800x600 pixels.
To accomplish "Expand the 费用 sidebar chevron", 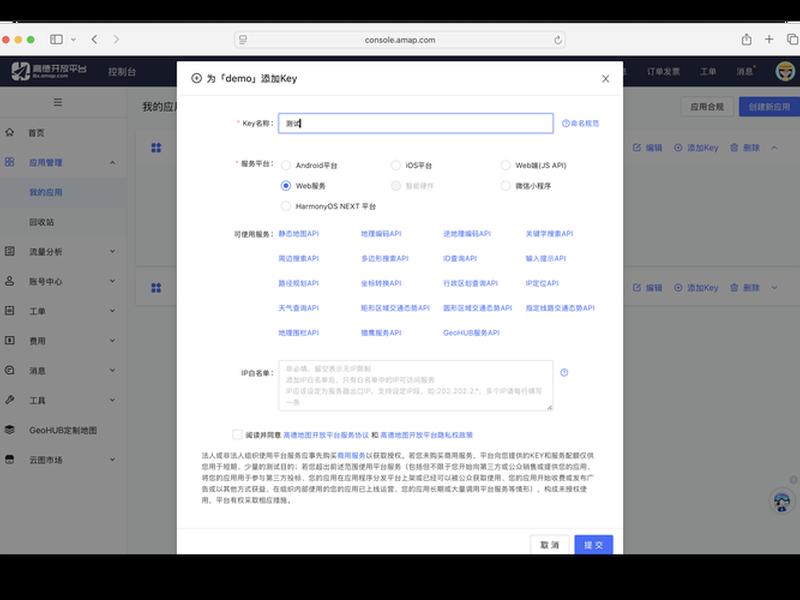I will point(112,340).
